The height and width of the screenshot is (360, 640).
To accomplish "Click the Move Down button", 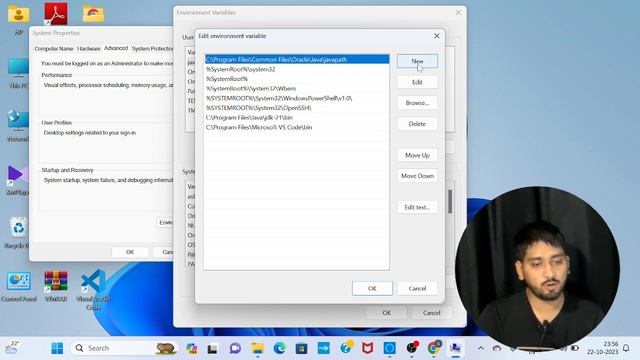I will click(x=417, y=176).
